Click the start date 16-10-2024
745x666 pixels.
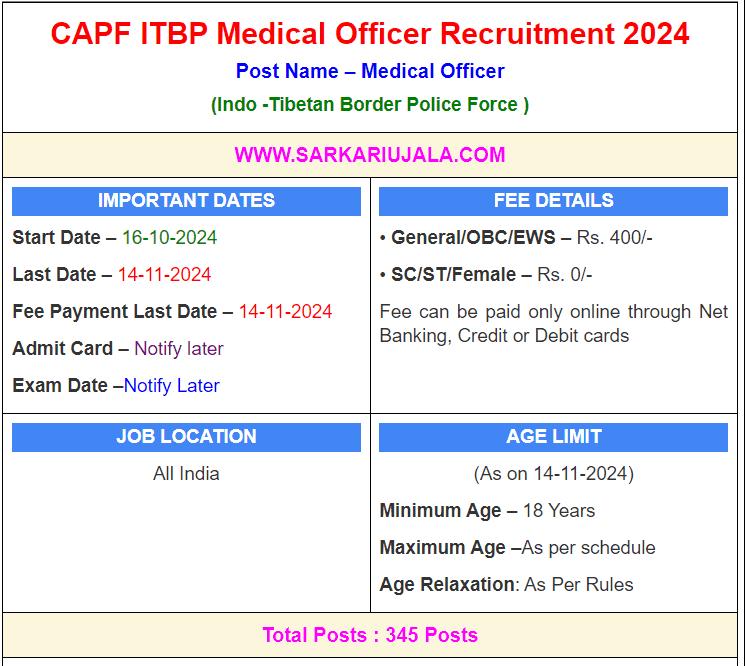point(169,238)
